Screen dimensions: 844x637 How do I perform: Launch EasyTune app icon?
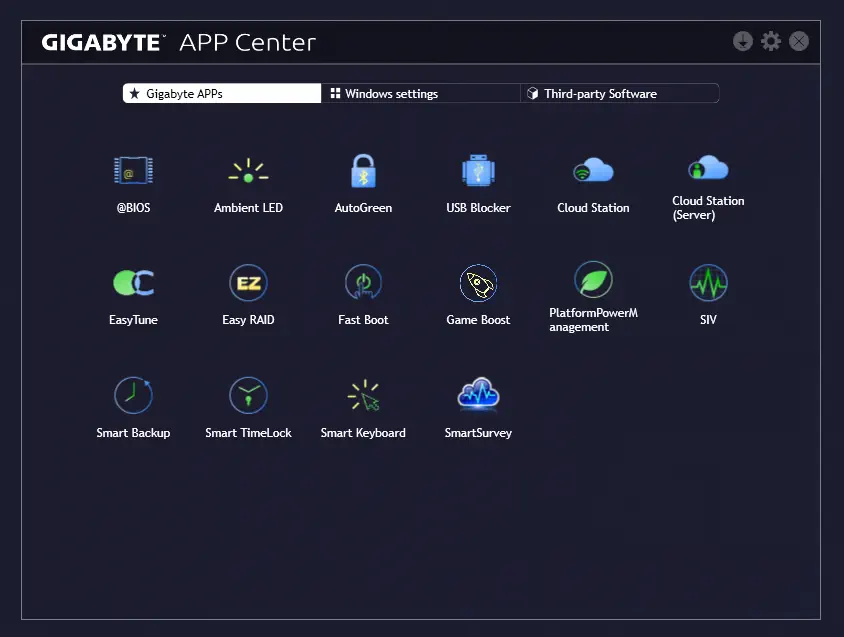point(133,283)
